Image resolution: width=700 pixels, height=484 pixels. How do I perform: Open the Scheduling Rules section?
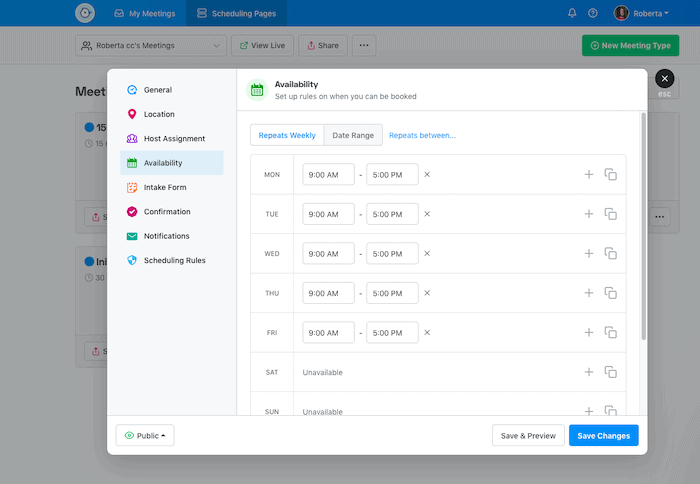pyautogui.click(x=172, y=260)
